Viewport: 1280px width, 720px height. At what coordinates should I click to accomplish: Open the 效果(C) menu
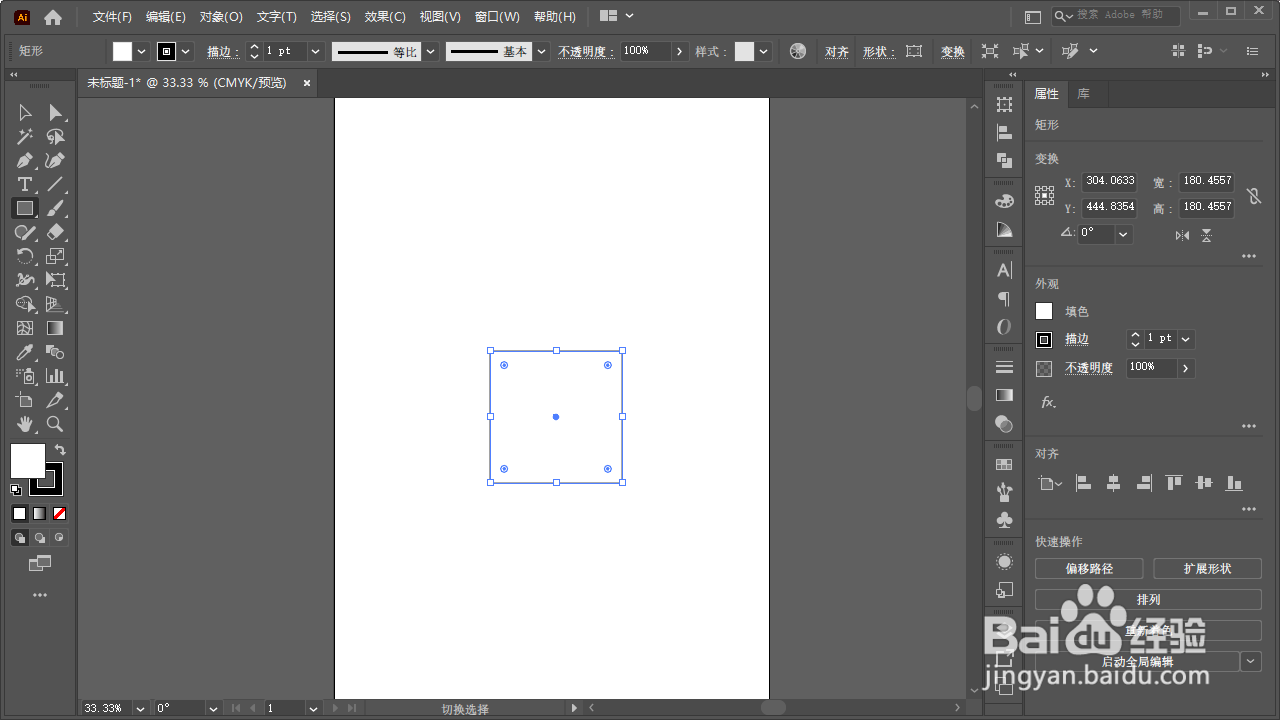[x=385, y=17]
